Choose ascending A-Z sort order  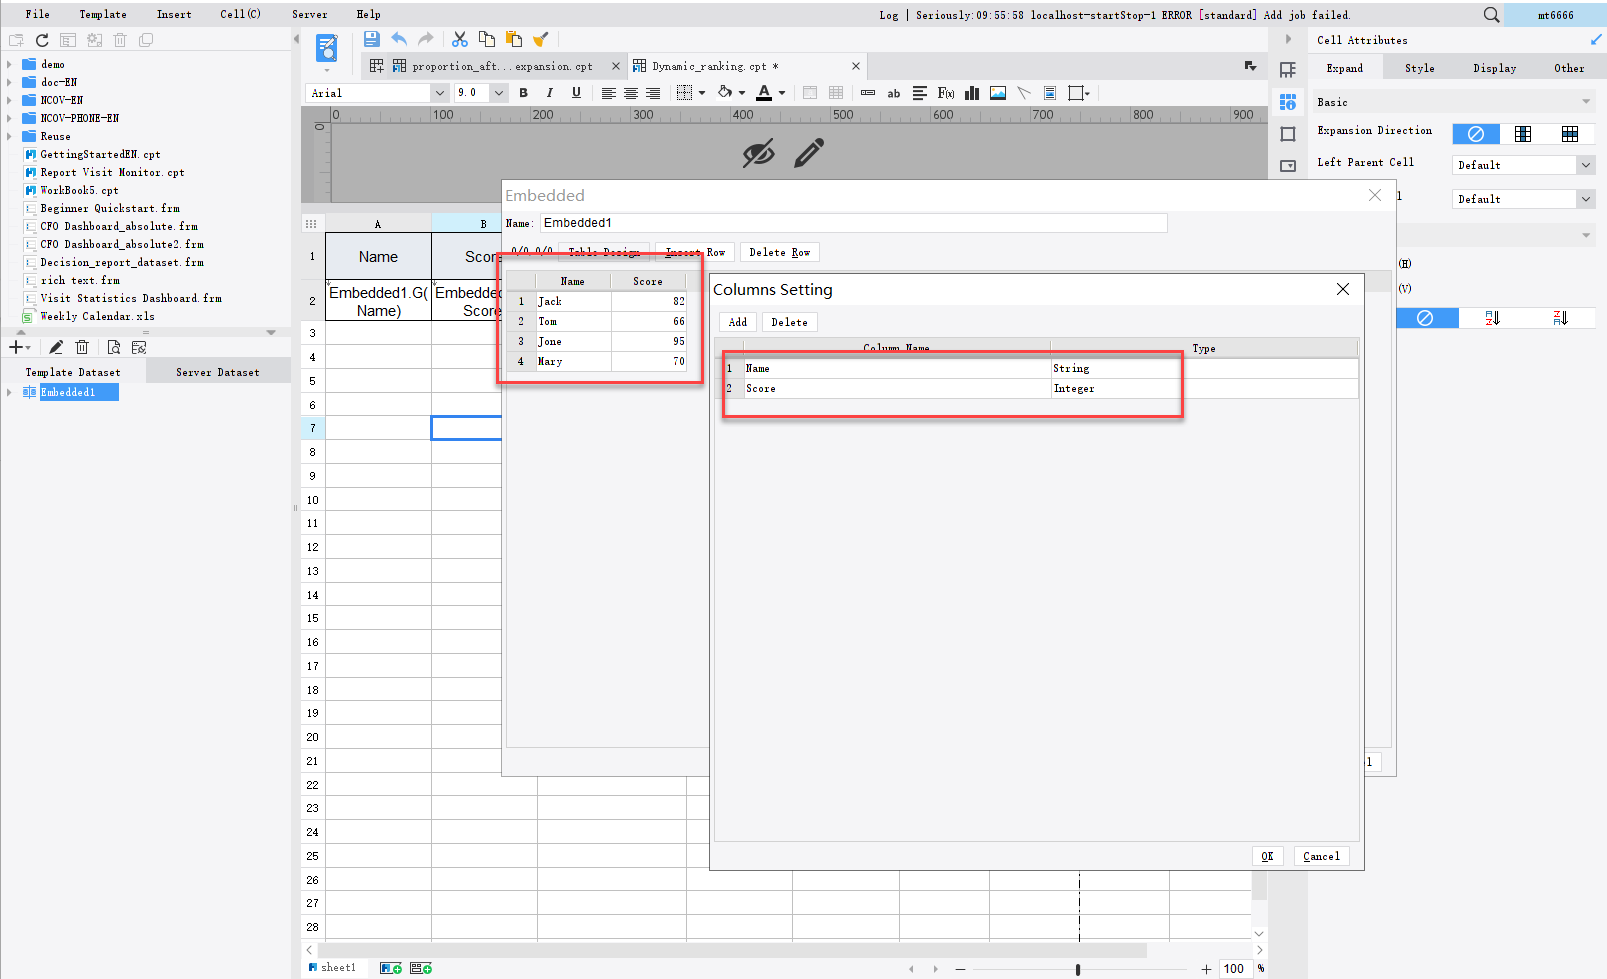click(x=1493, y=318)
